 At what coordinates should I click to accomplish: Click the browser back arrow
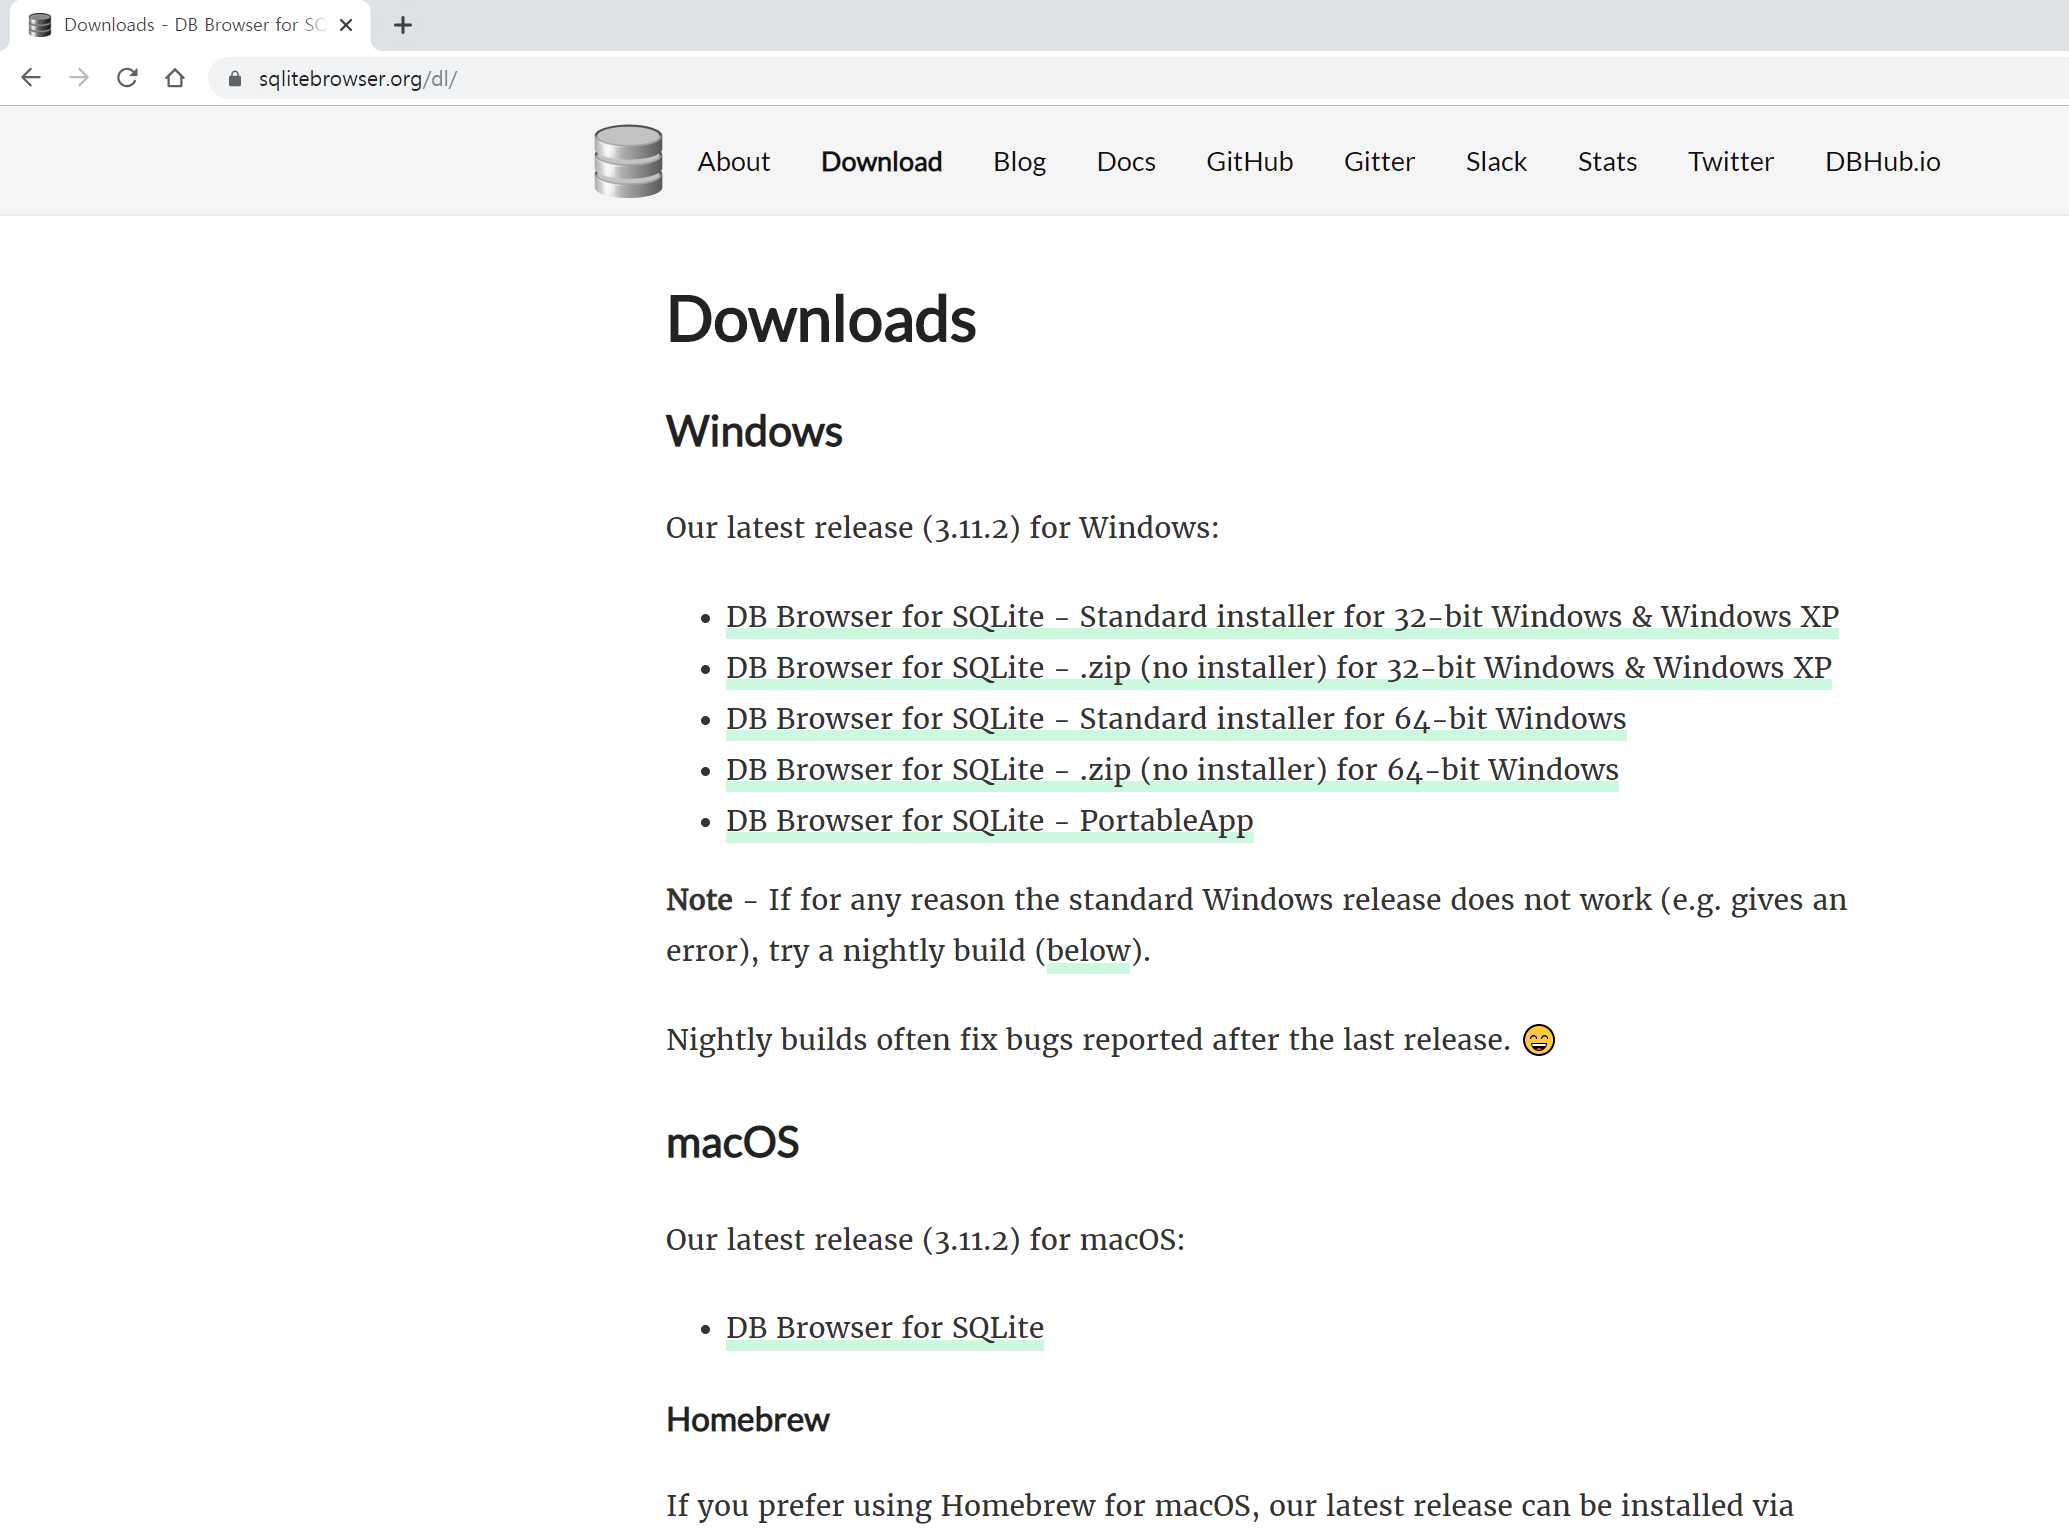(31, 78)
